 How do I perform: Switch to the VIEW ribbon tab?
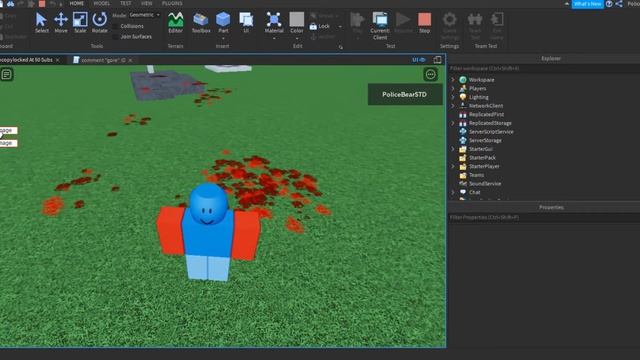pyautogui.click(x=147, y=4)
